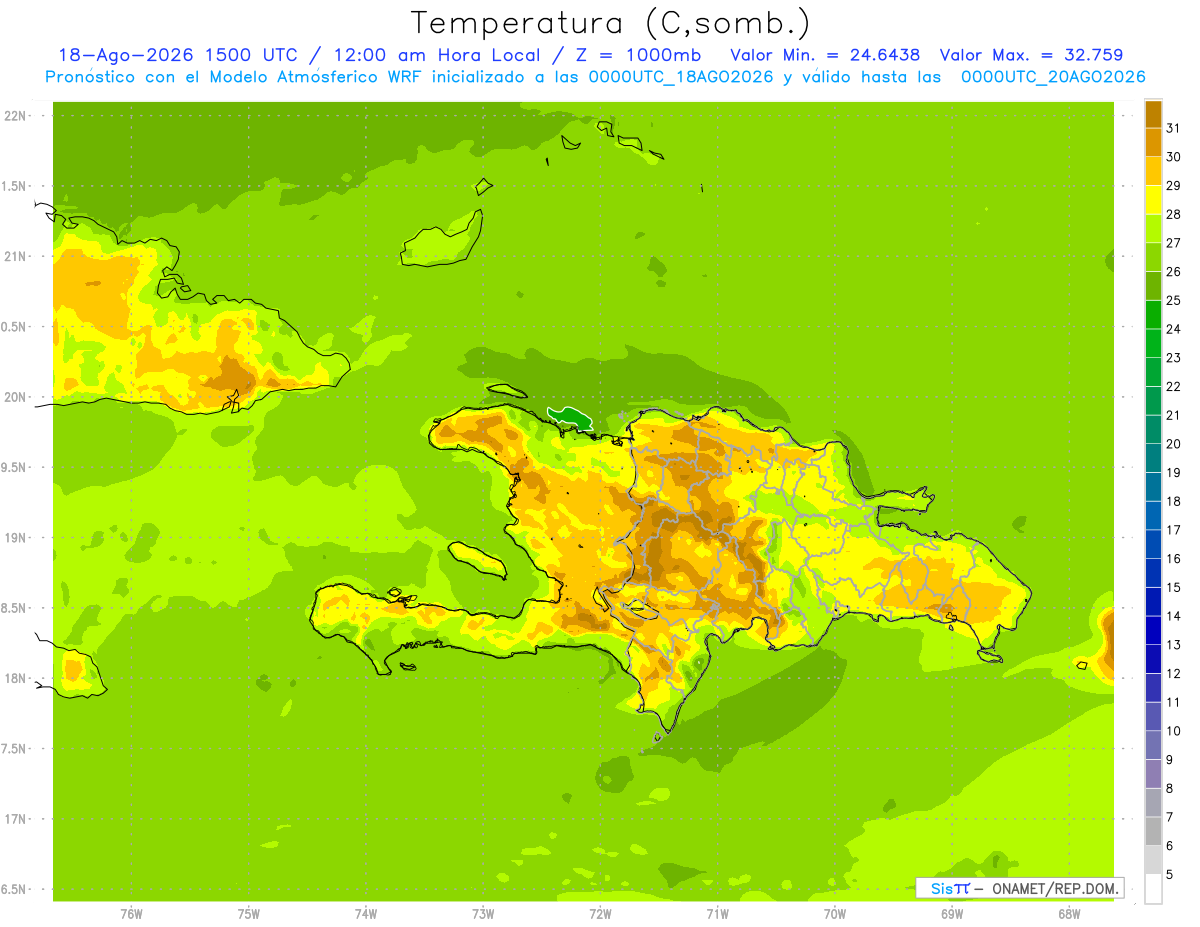This screenshot has height=927, width=1200.
Task: Click the latitude axis label "19N"
Action: pos(15,538)
